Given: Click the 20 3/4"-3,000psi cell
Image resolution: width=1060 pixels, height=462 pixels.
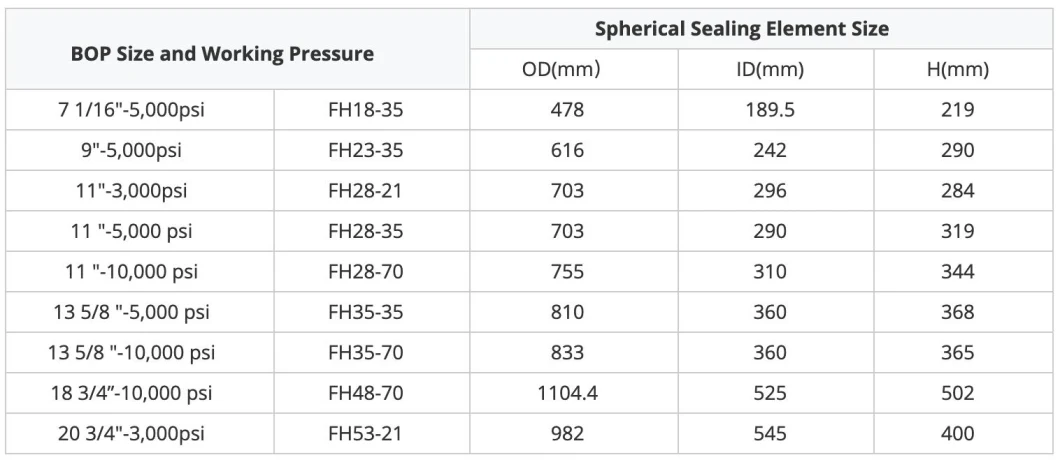Looking at the screenshot, I should pyautogui.click(x=131, y=434).
